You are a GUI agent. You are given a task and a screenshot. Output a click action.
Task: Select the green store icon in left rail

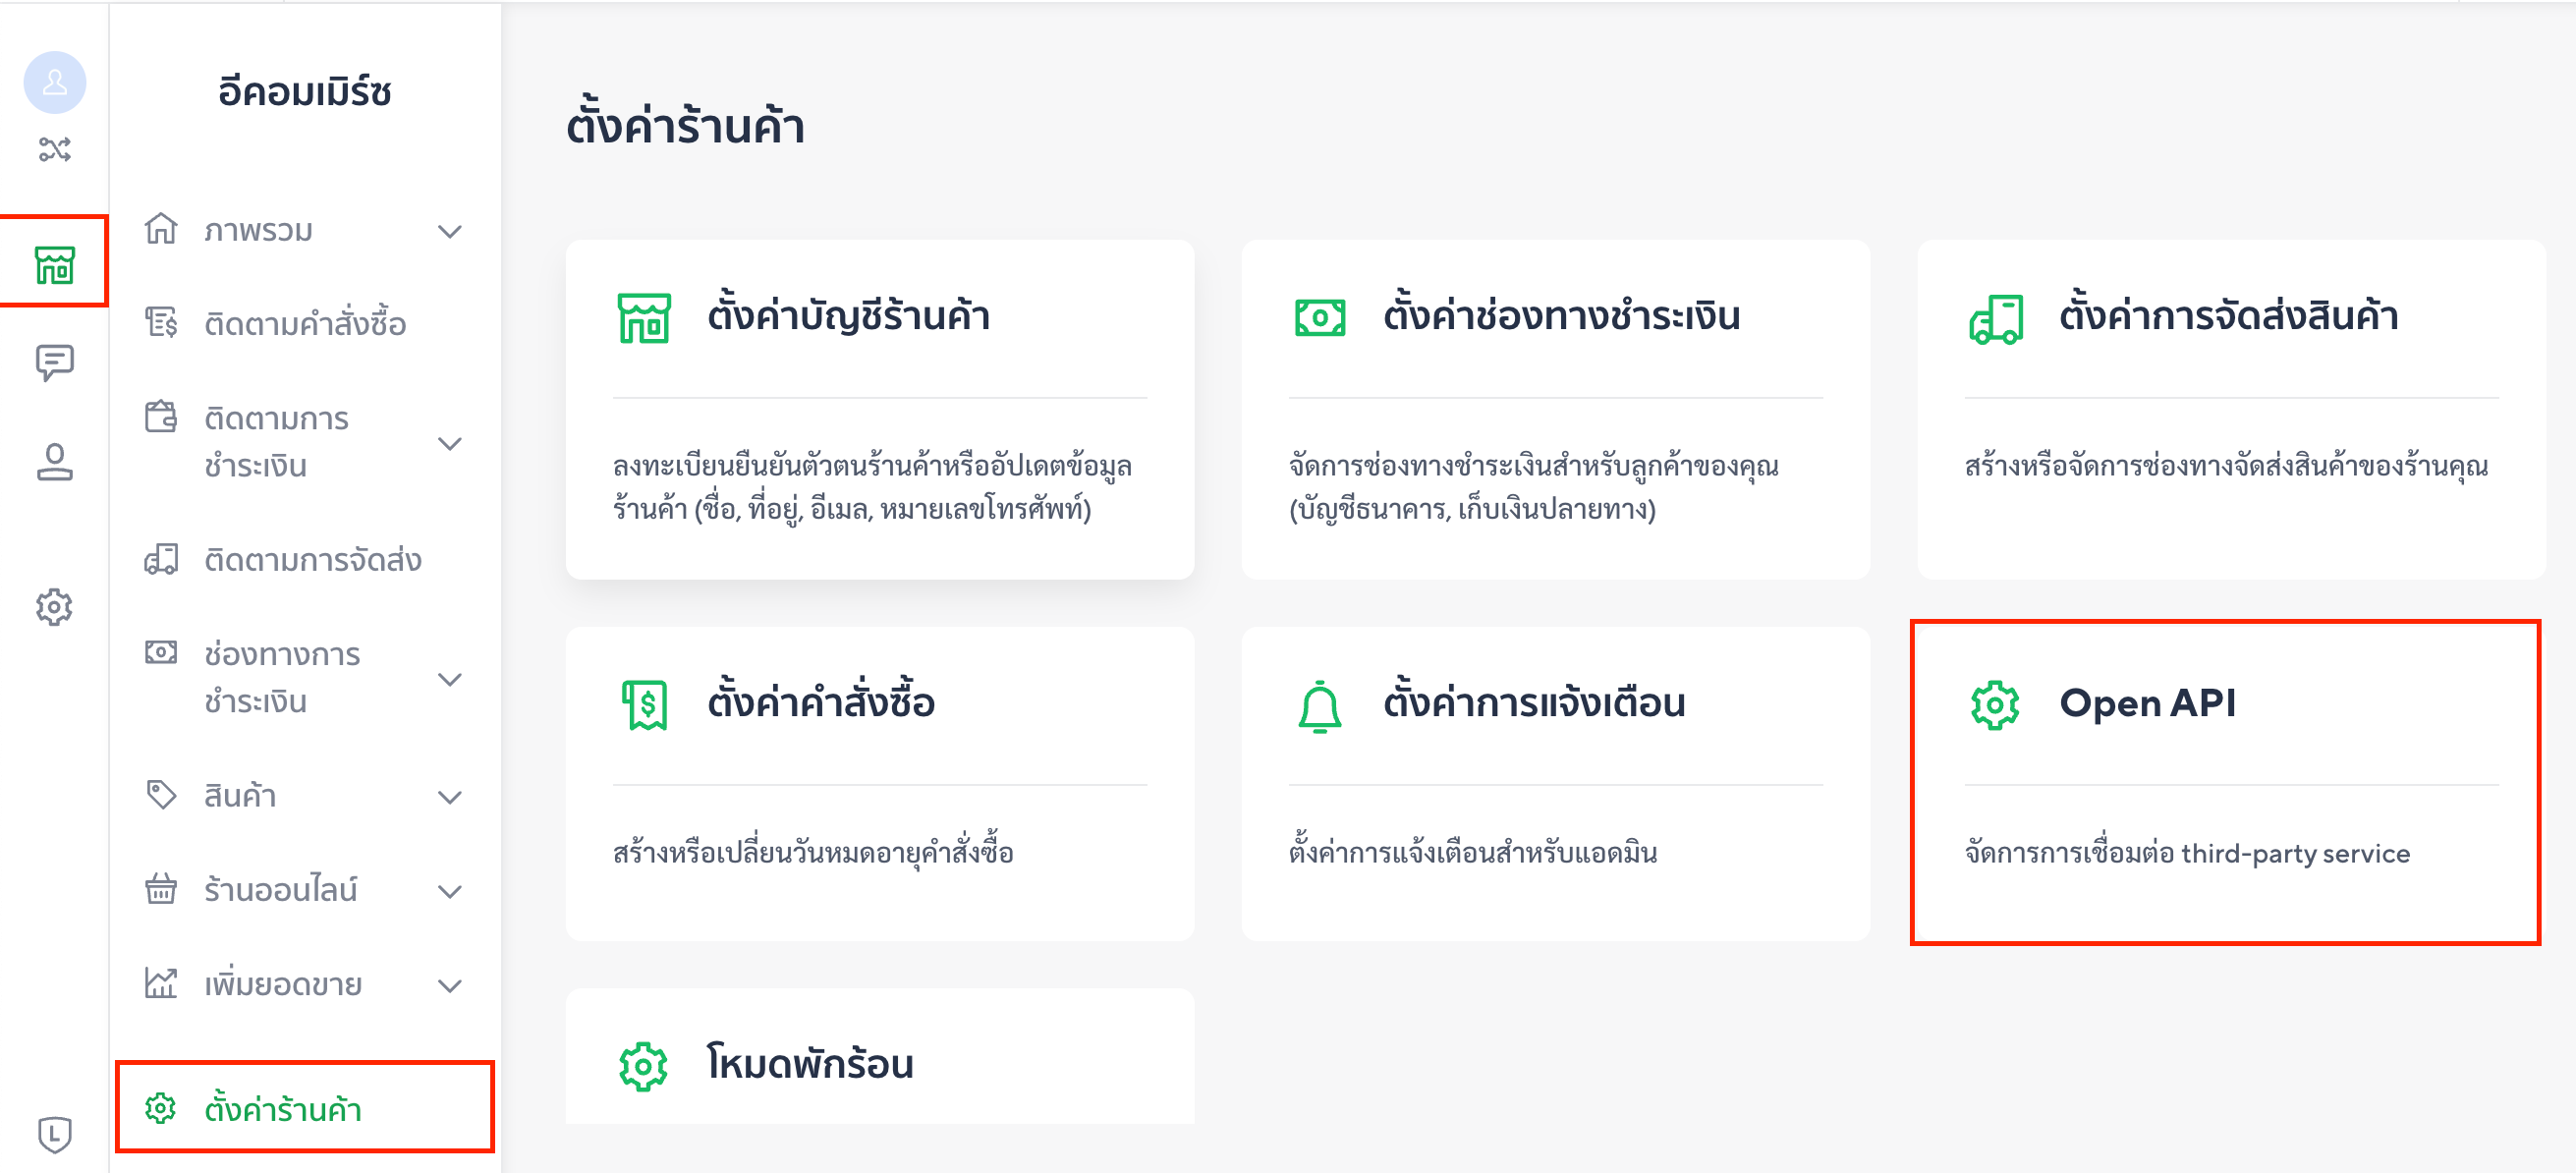(x=55, y=265)
